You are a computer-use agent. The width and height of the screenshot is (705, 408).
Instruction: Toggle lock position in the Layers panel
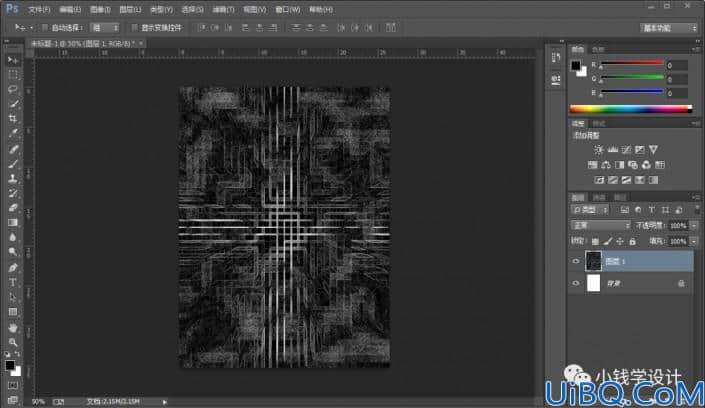620,242
